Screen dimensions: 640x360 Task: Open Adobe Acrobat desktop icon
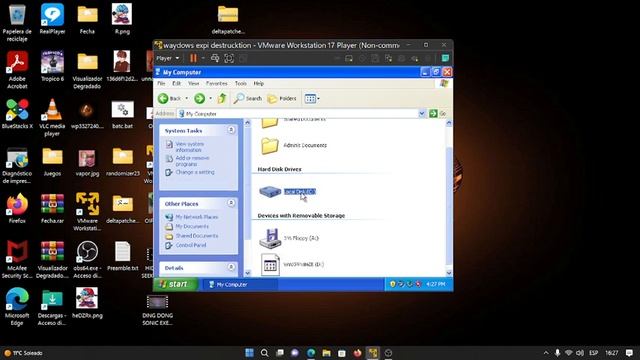pyautogui.click(x=17, y=70)
